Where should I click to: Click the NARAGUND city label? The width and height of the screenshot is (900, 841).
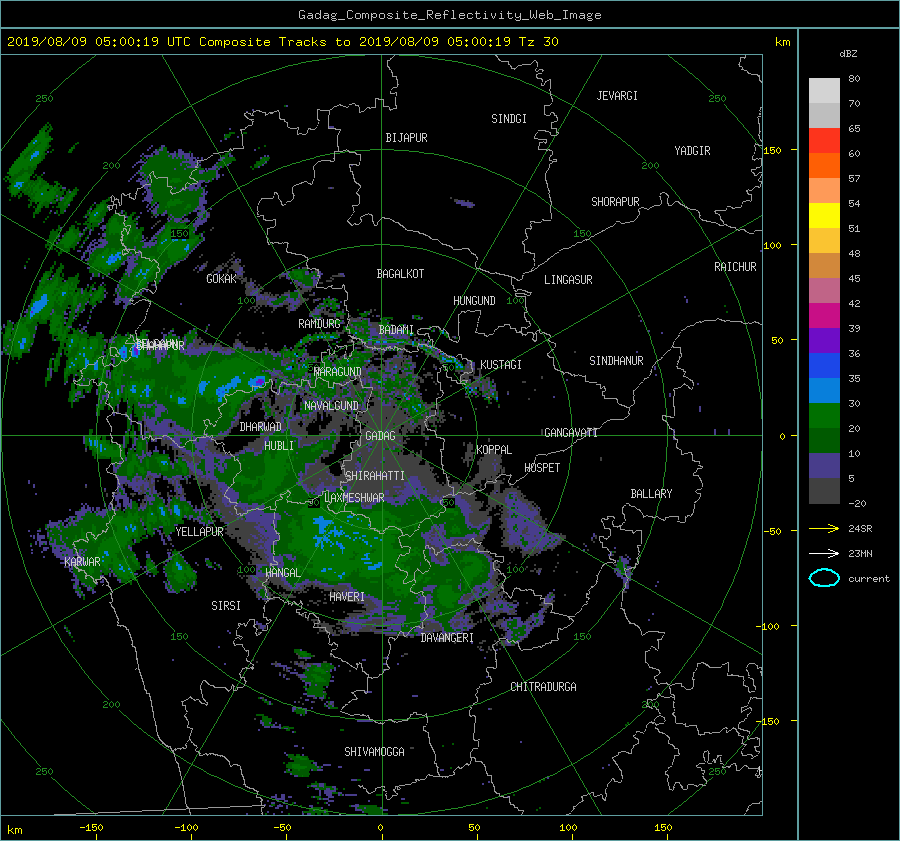pos(338,372)
